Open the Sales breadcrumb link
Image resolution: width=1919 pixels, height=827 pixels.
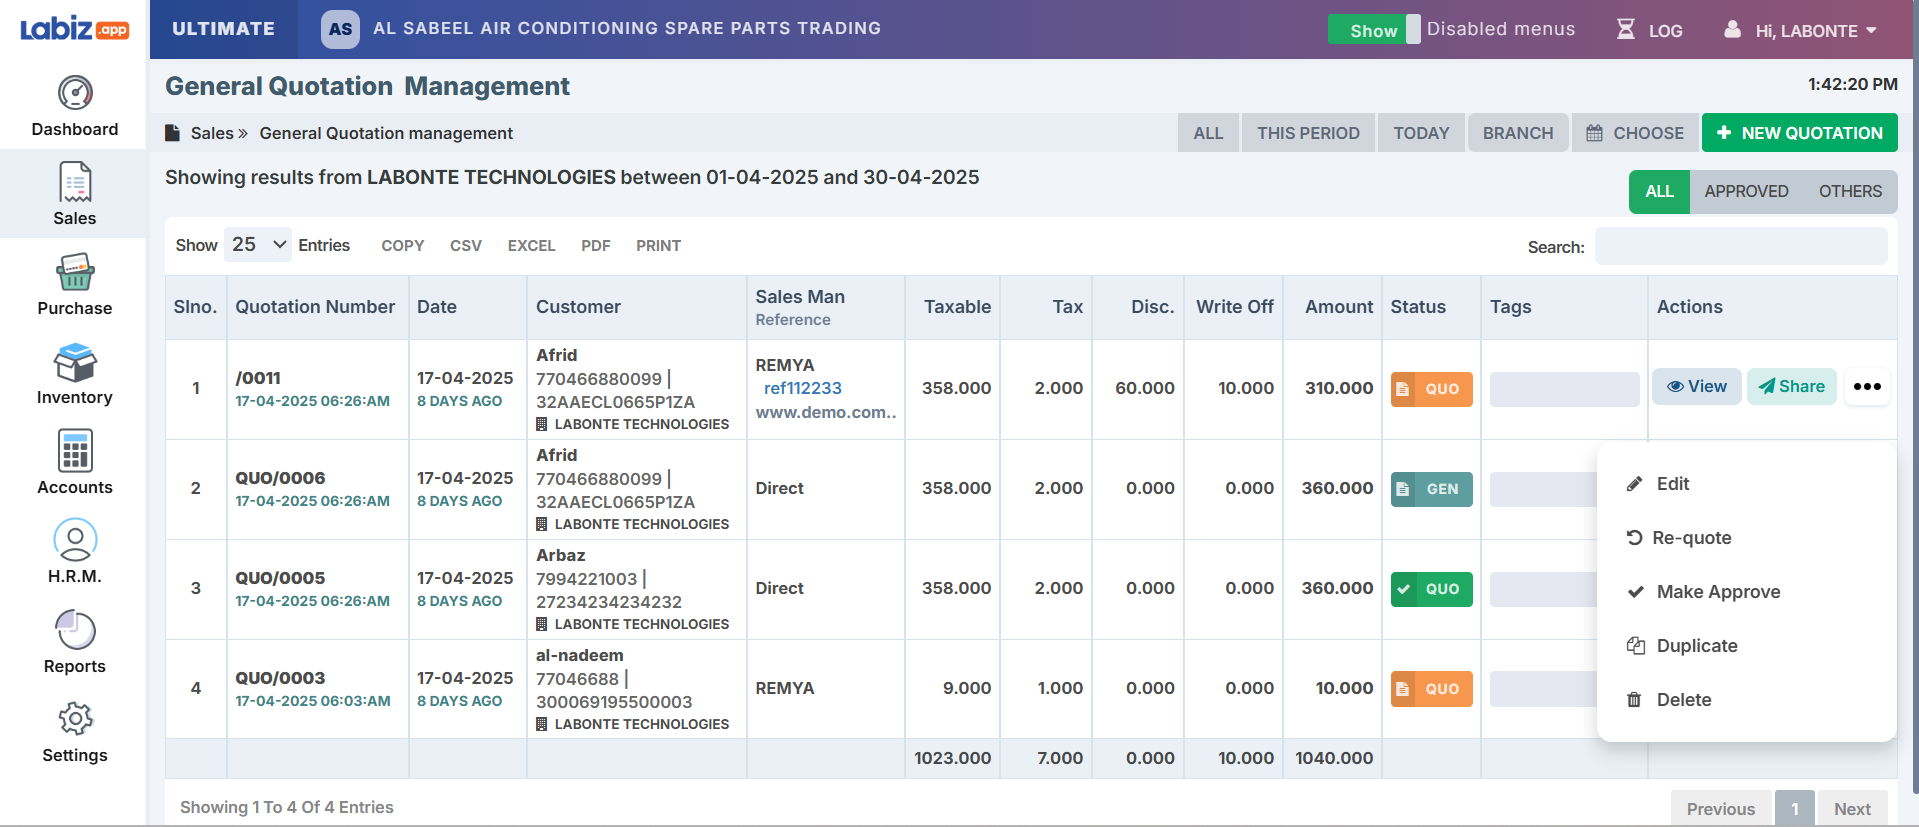click(x=212, y=133)
